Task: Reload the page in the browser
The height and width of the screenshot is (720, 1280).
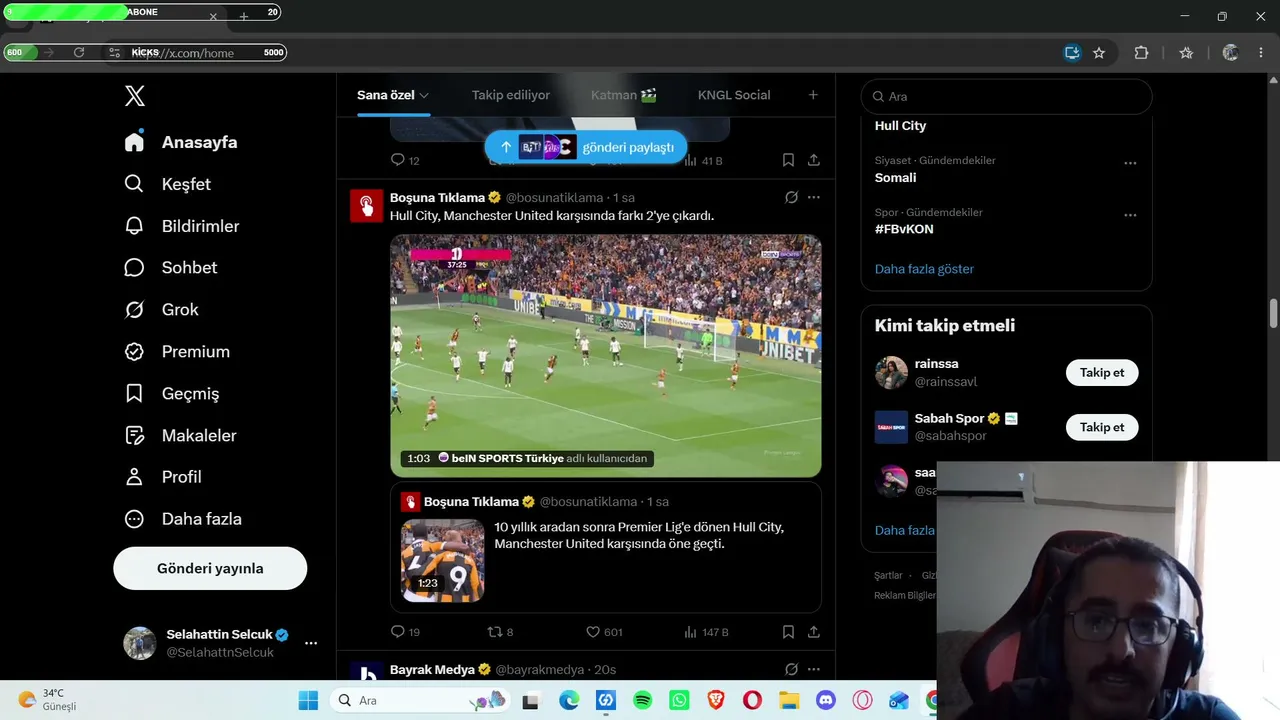Action: pyautogui.click(x=79, y=53)
